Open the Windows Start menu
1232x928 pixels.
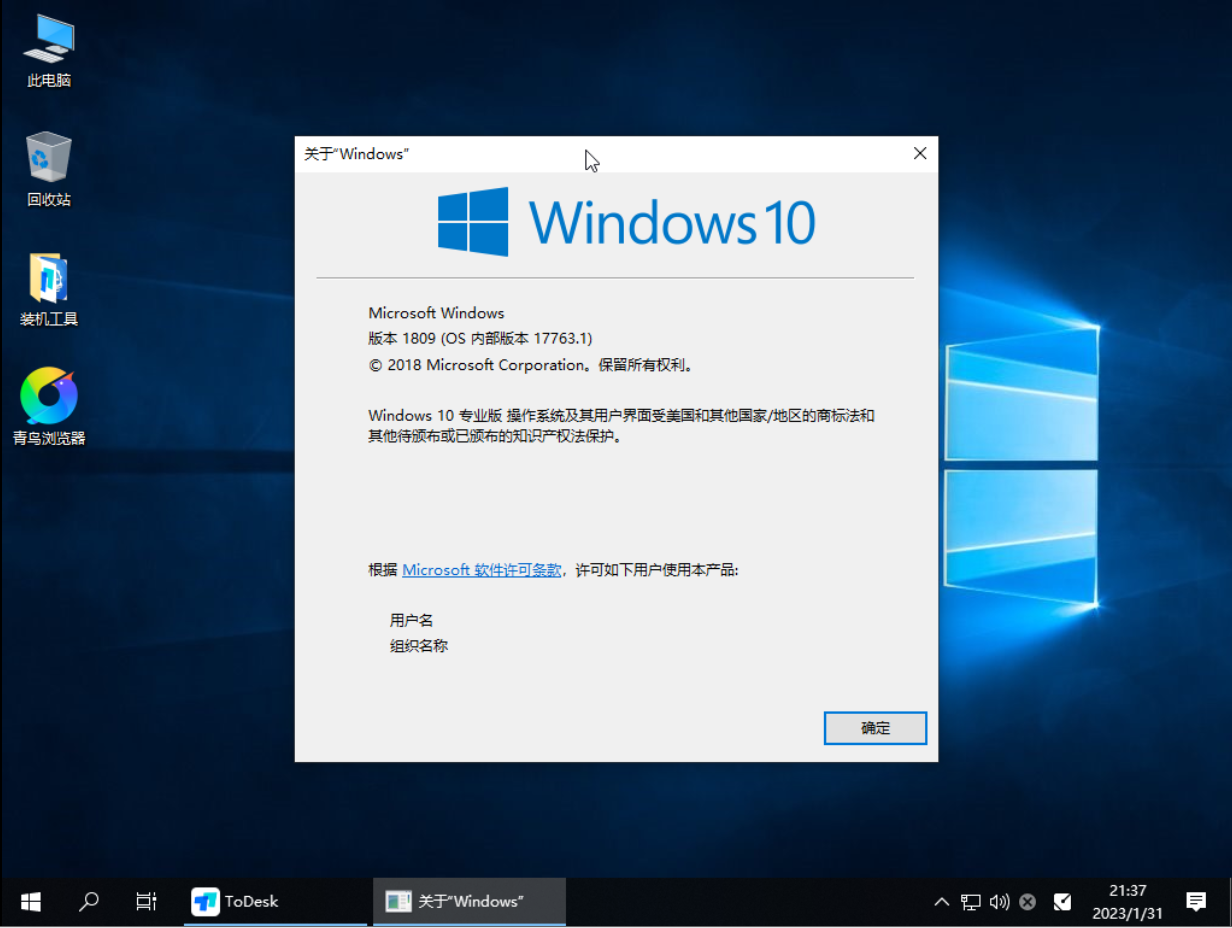(x=30, y=901)
